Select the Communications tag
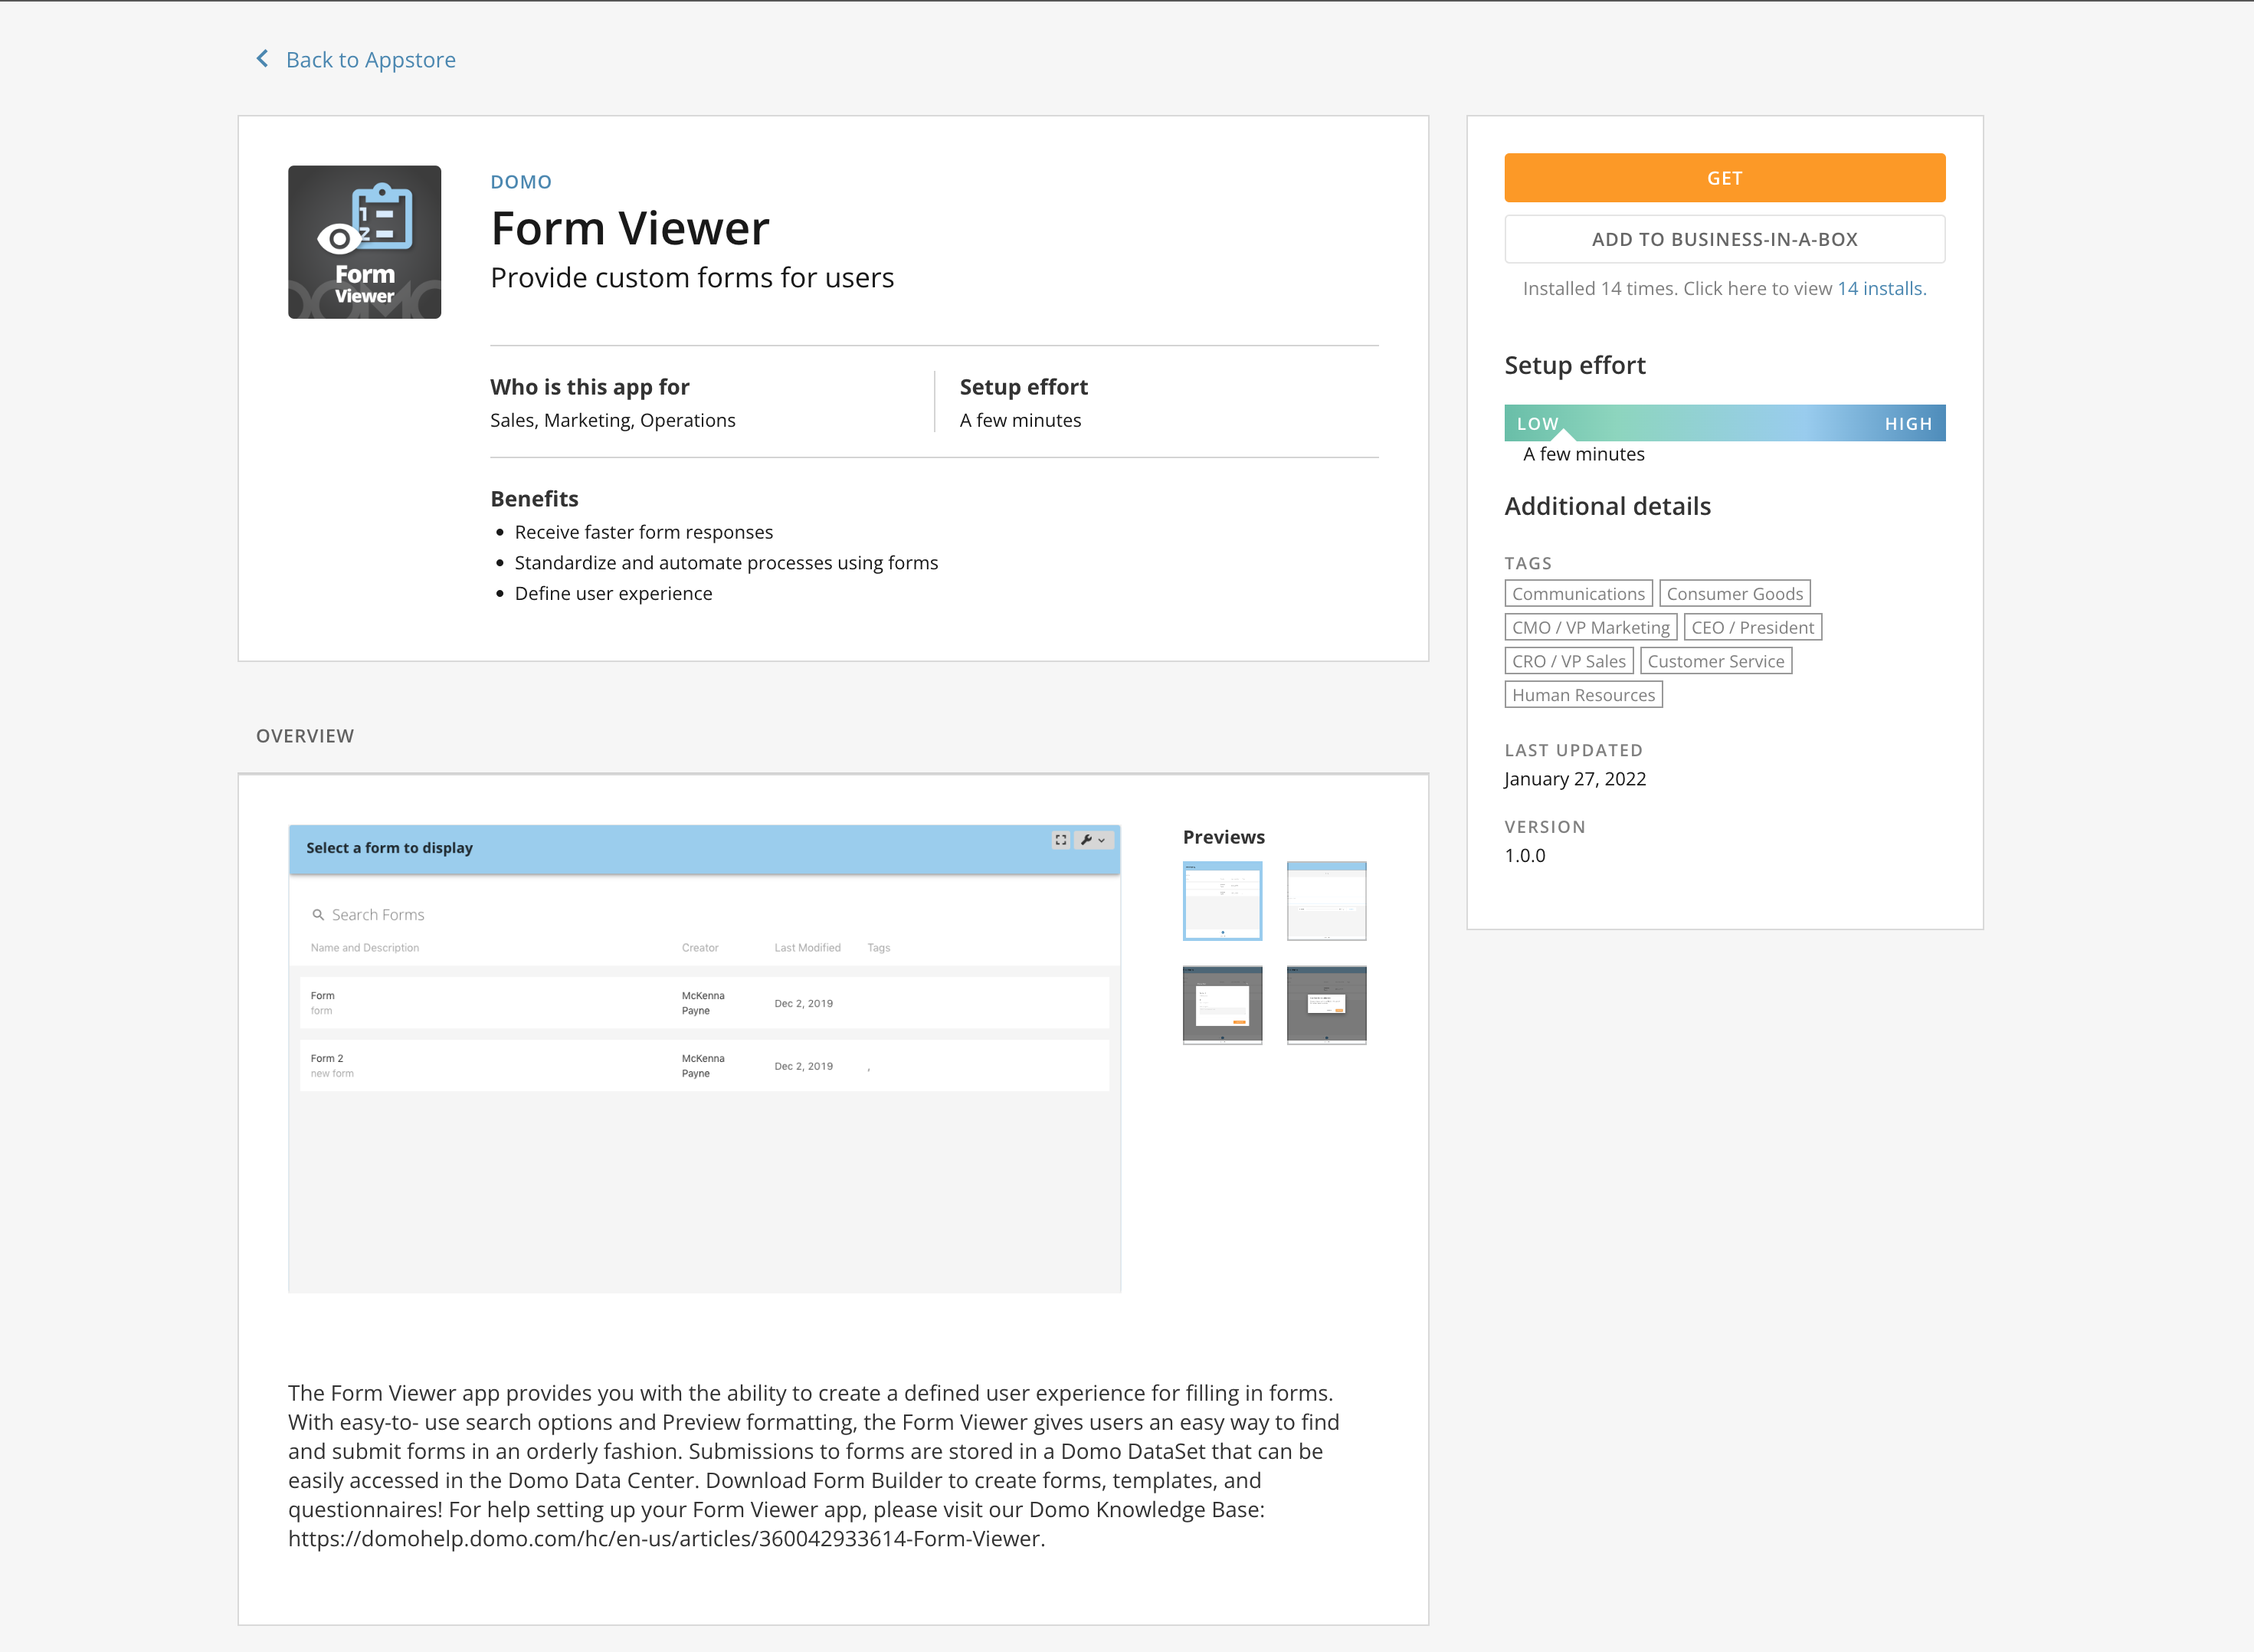The width and height of the screenshot is (2254, 1652). coord(1577,594)
